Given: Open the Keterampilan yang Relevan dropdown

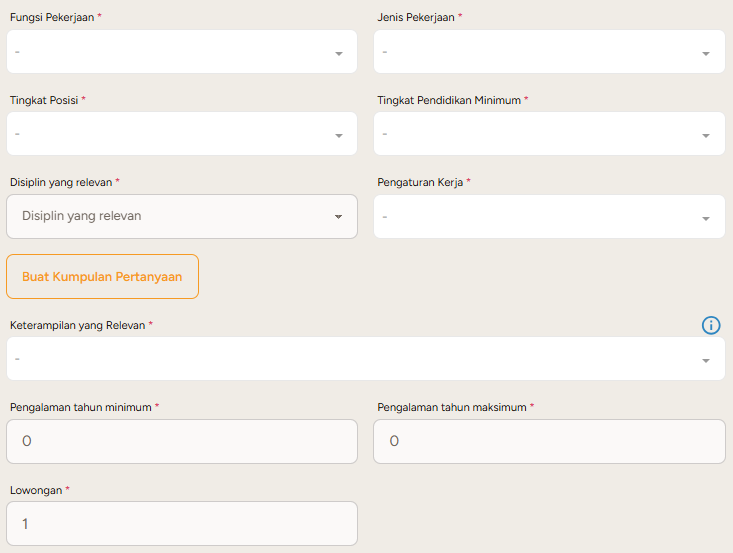Looking at the screenshot, I should (350, 359).
